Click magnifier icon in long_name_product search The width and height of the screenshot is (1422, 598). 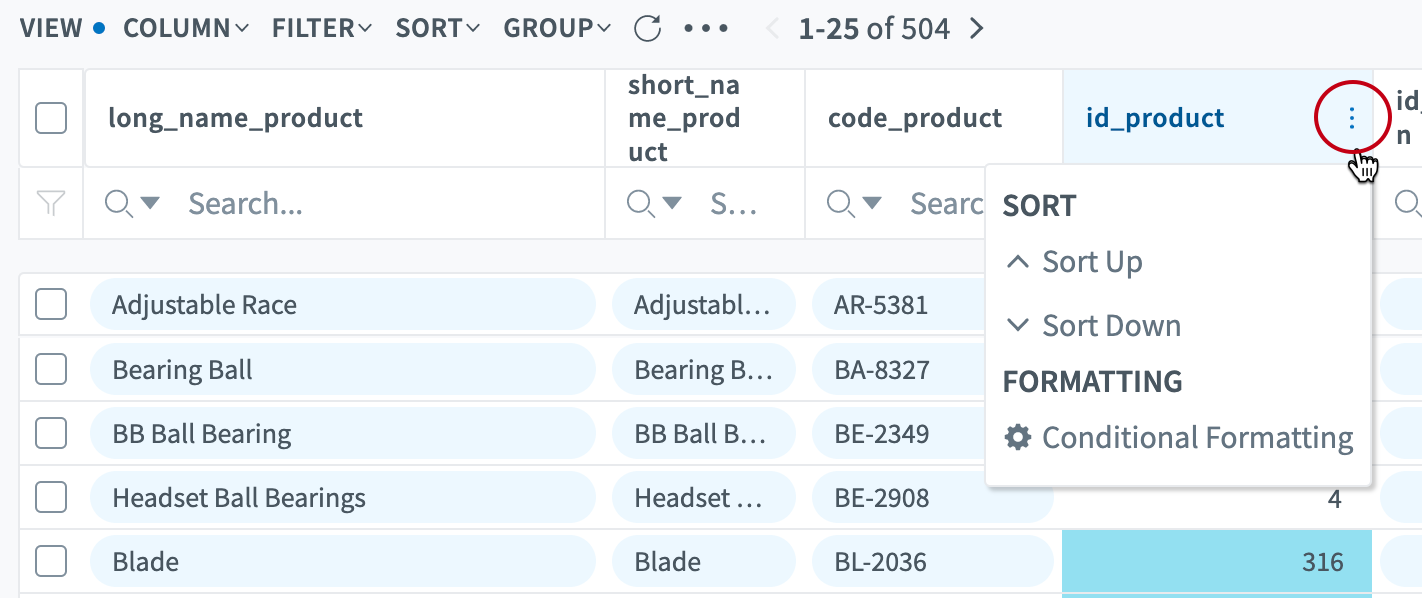(x=120, y=204)
